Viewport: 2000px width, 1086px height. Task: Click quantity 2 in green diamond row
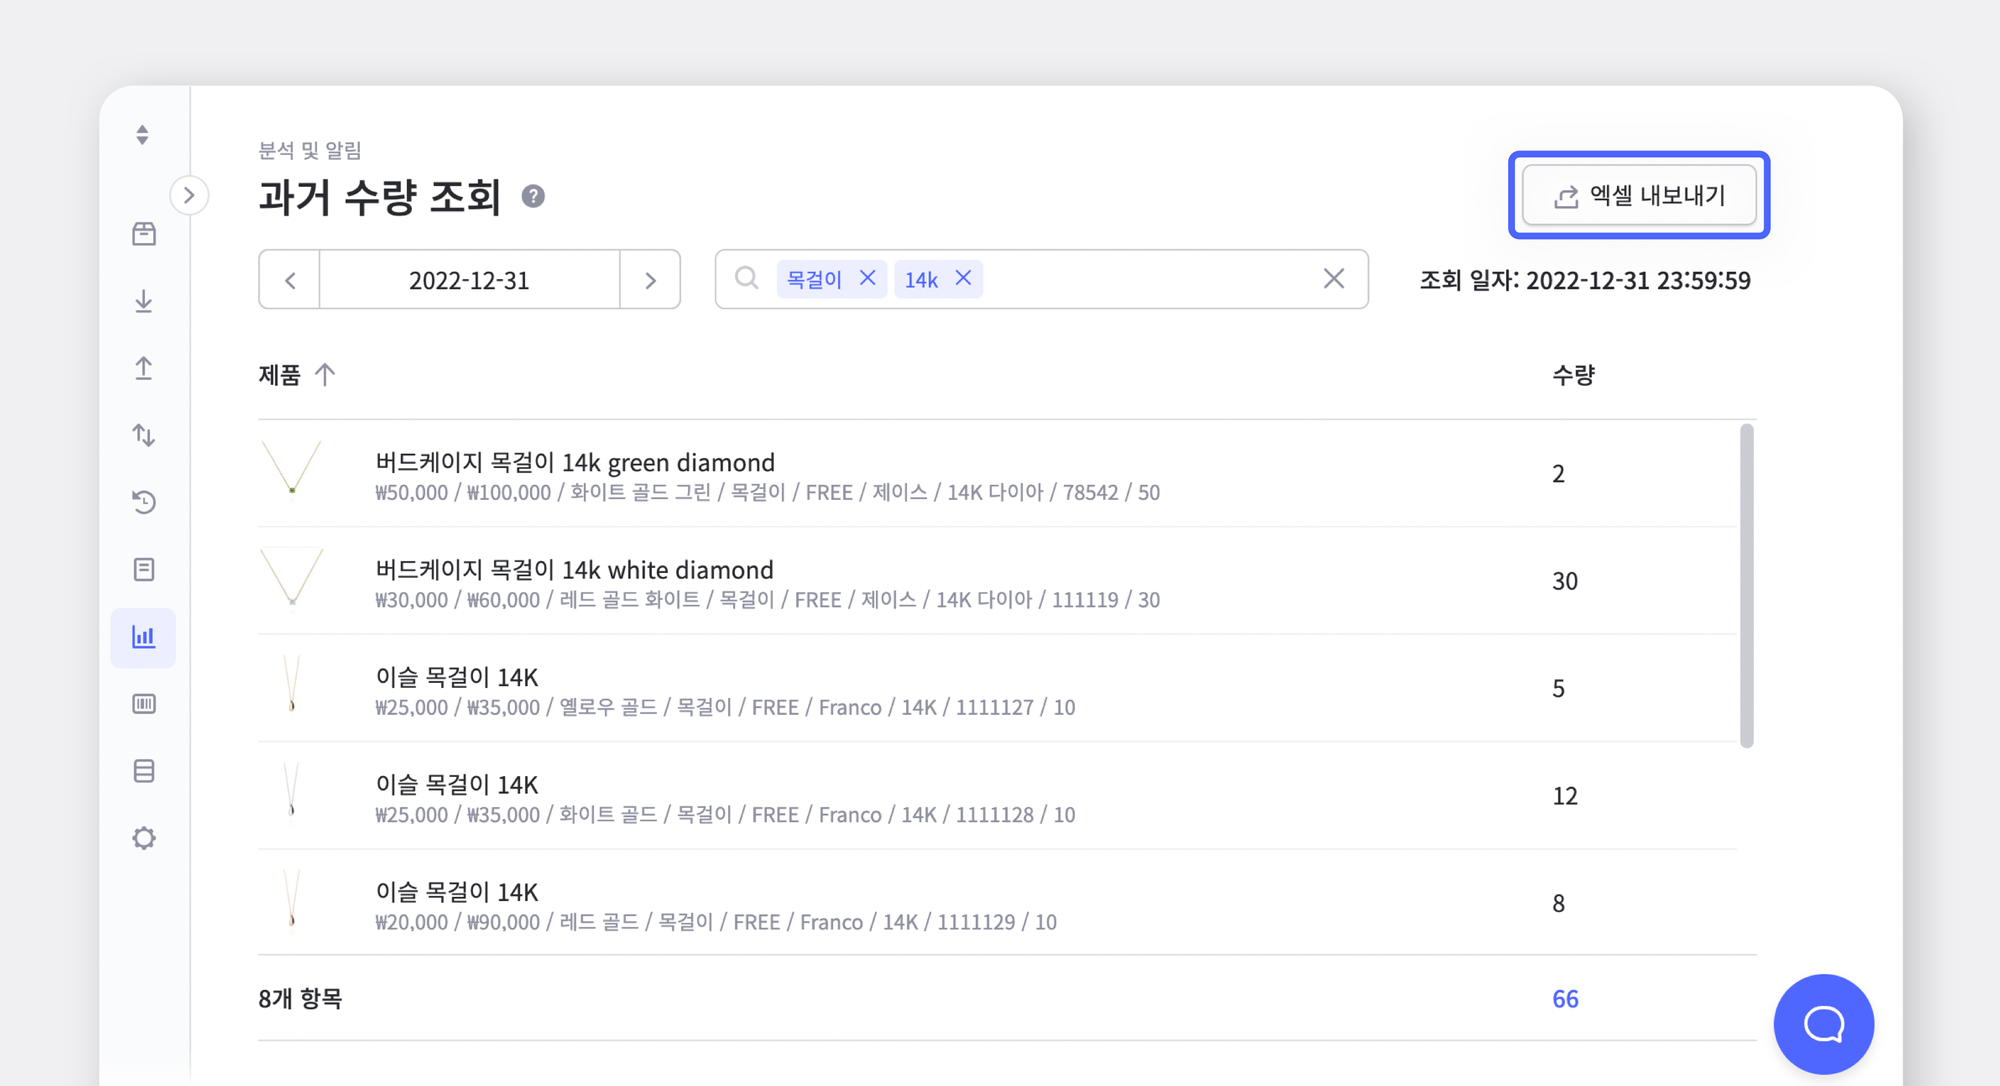[1558, 474]
